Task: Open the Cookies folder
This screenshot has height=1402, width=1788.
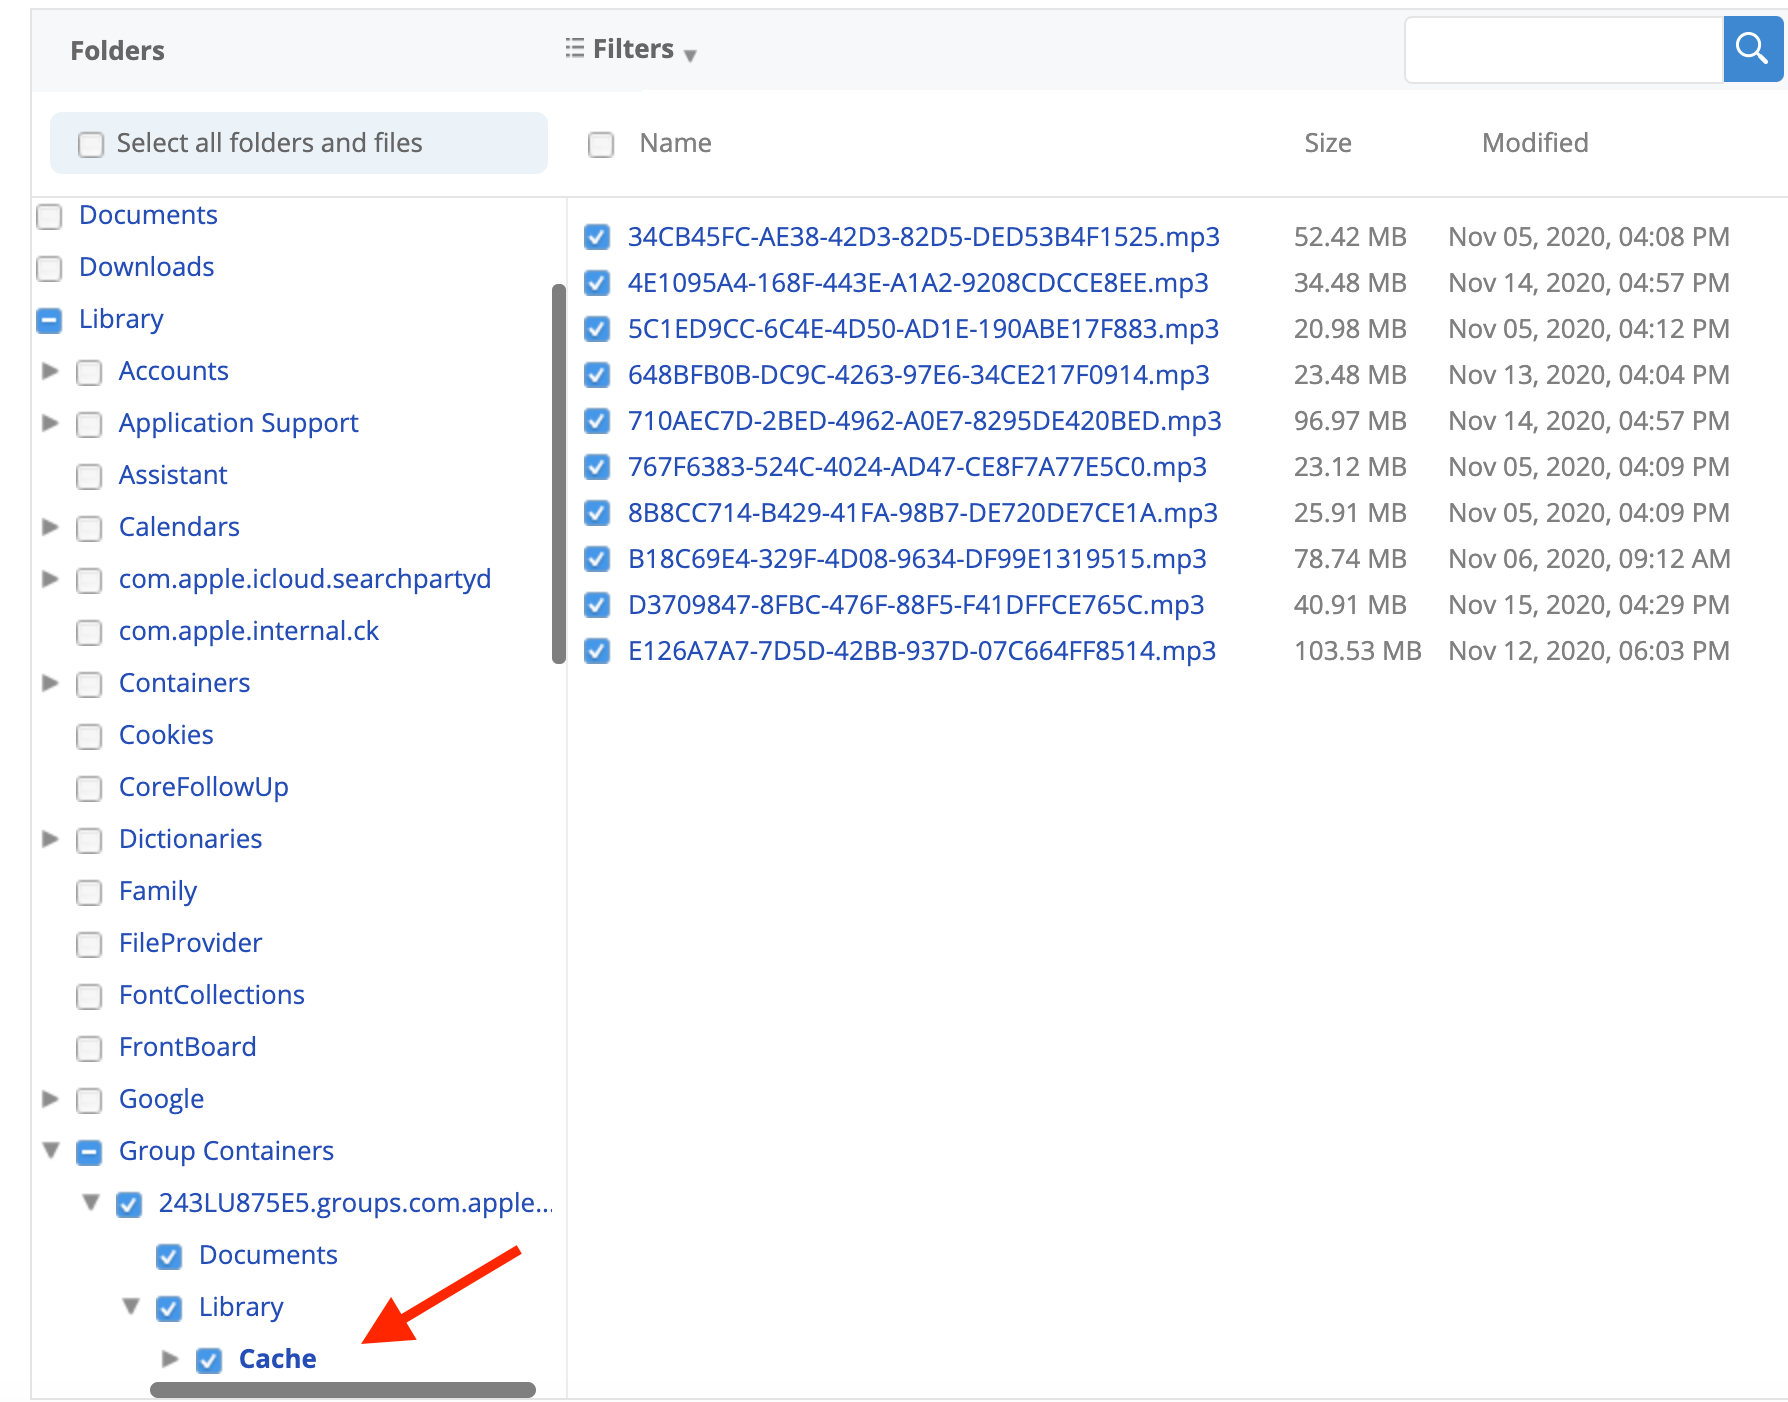Action: coord(166,735)
